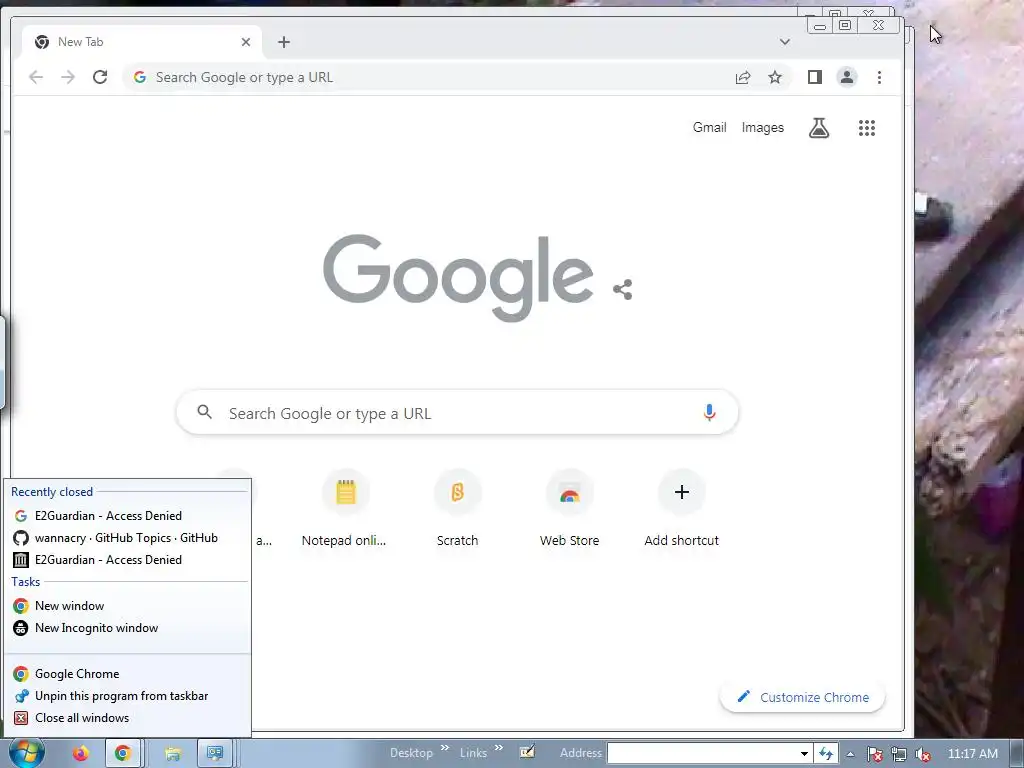Expand the Links toolbar chevron
The height and width of the screenshot is (768, 1024).
point(498,748)
